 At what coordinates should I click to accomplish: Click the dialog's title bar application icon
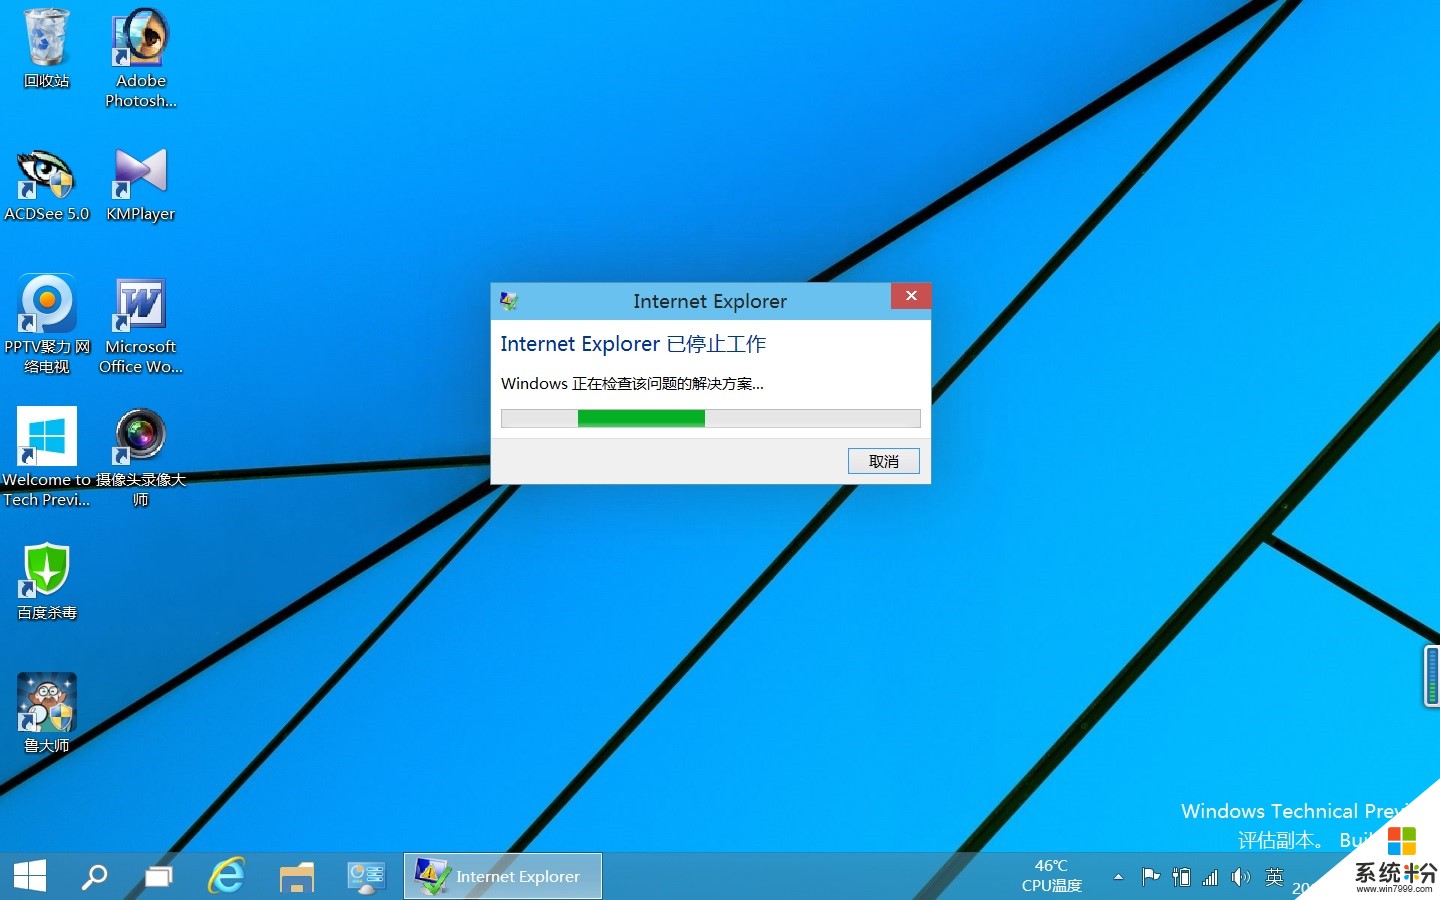pyautogui.click(x=509, y=301)
